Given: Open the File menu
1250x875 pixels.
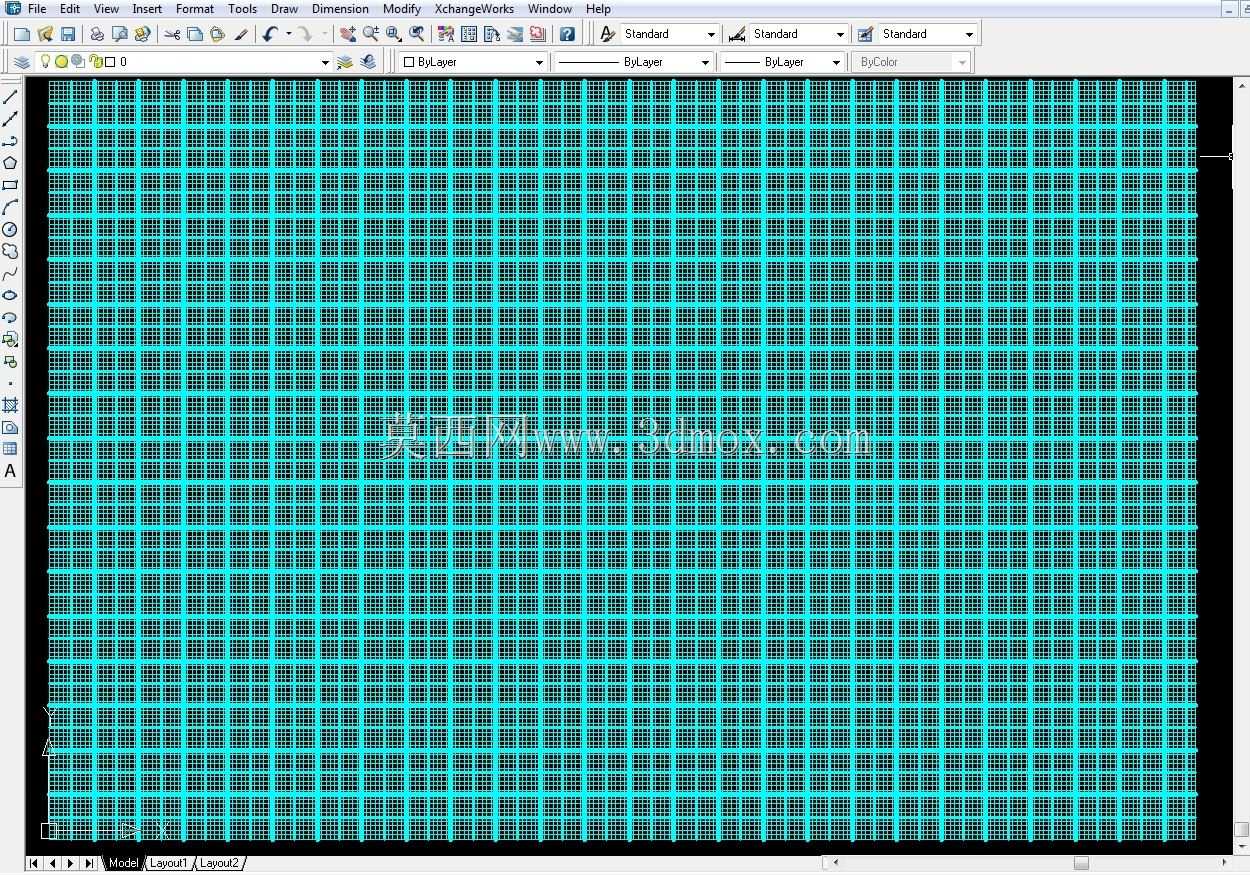Looking at the screenshot, I should tap(37, 9).
